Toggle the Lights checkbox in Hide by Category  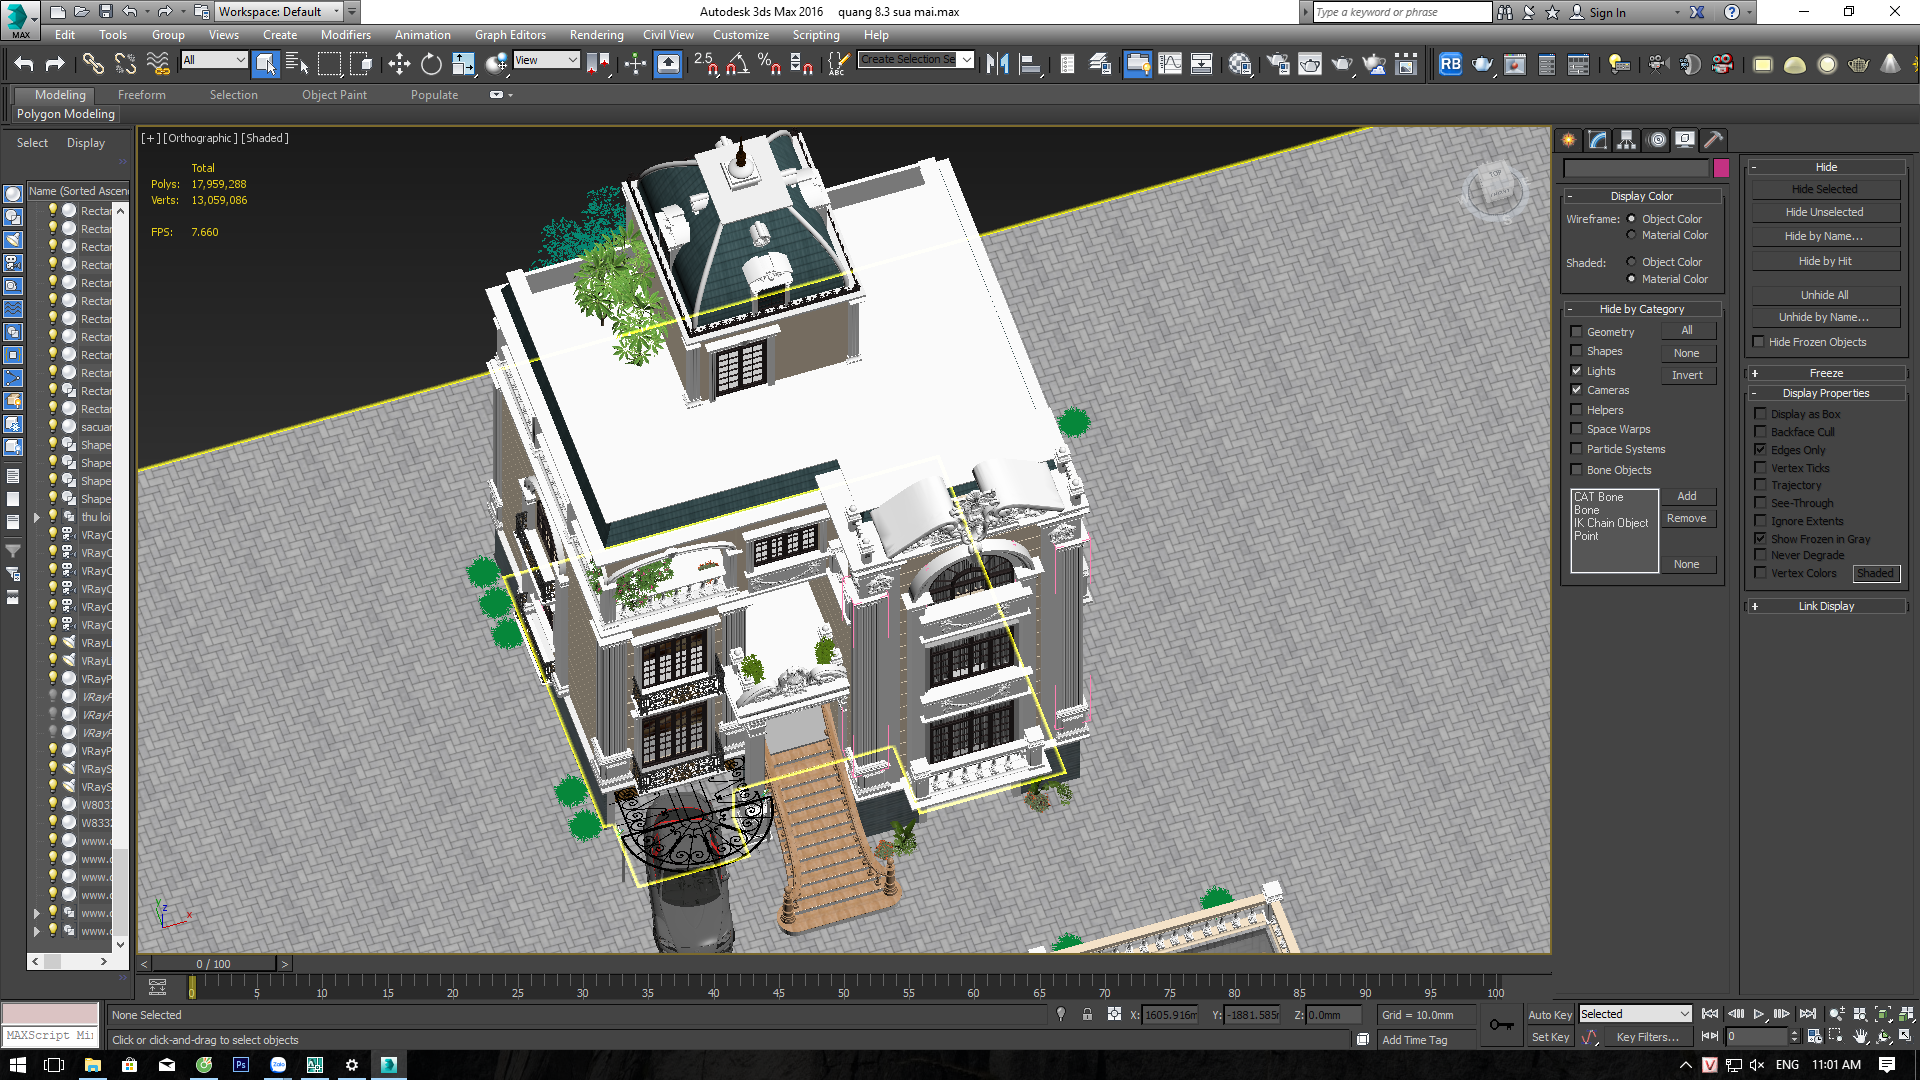(x=1577, y=371)
